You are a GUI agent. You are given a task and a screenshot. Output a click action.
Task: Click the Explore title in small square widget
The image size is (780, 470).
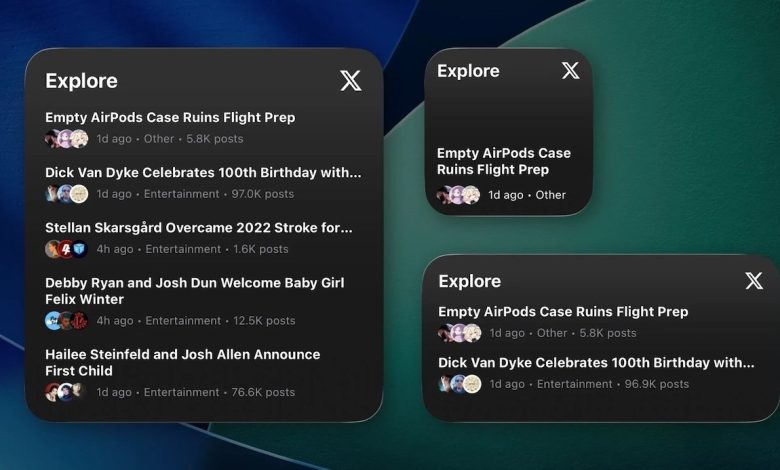coord(468,71)
